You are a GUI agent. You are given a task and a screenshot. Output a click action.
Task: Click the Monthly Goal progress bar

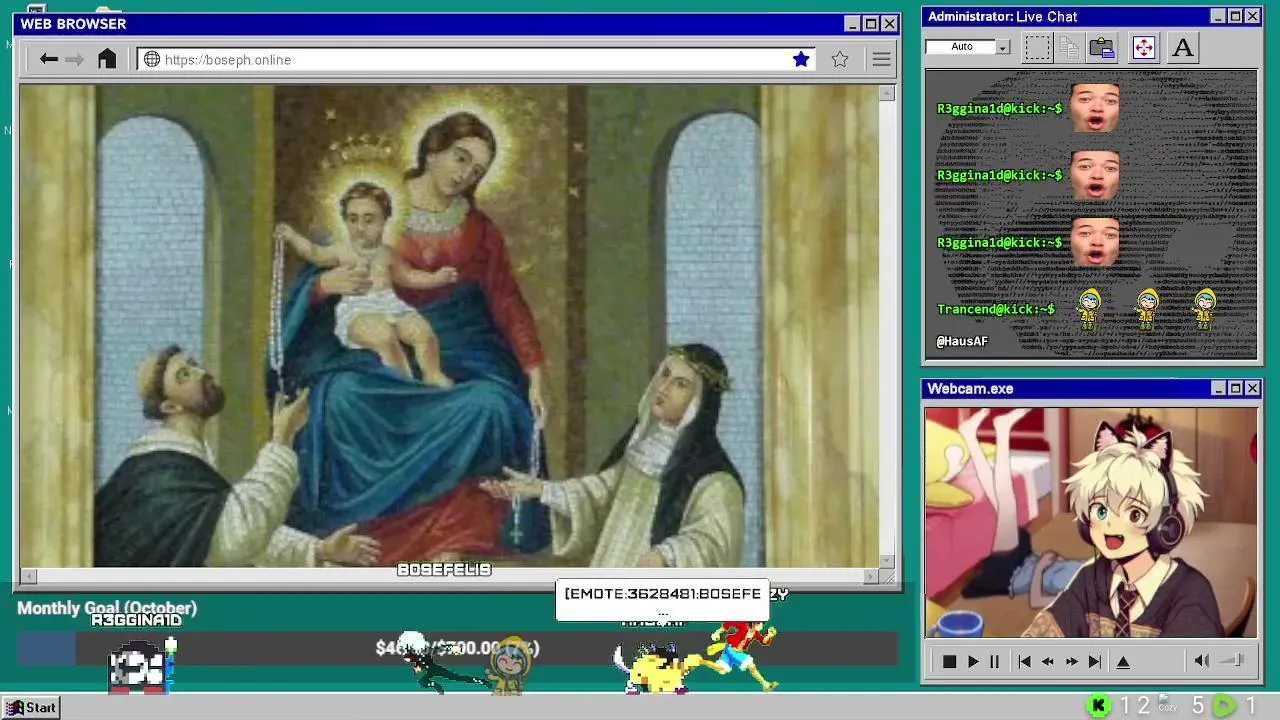[x=457, y=648]
